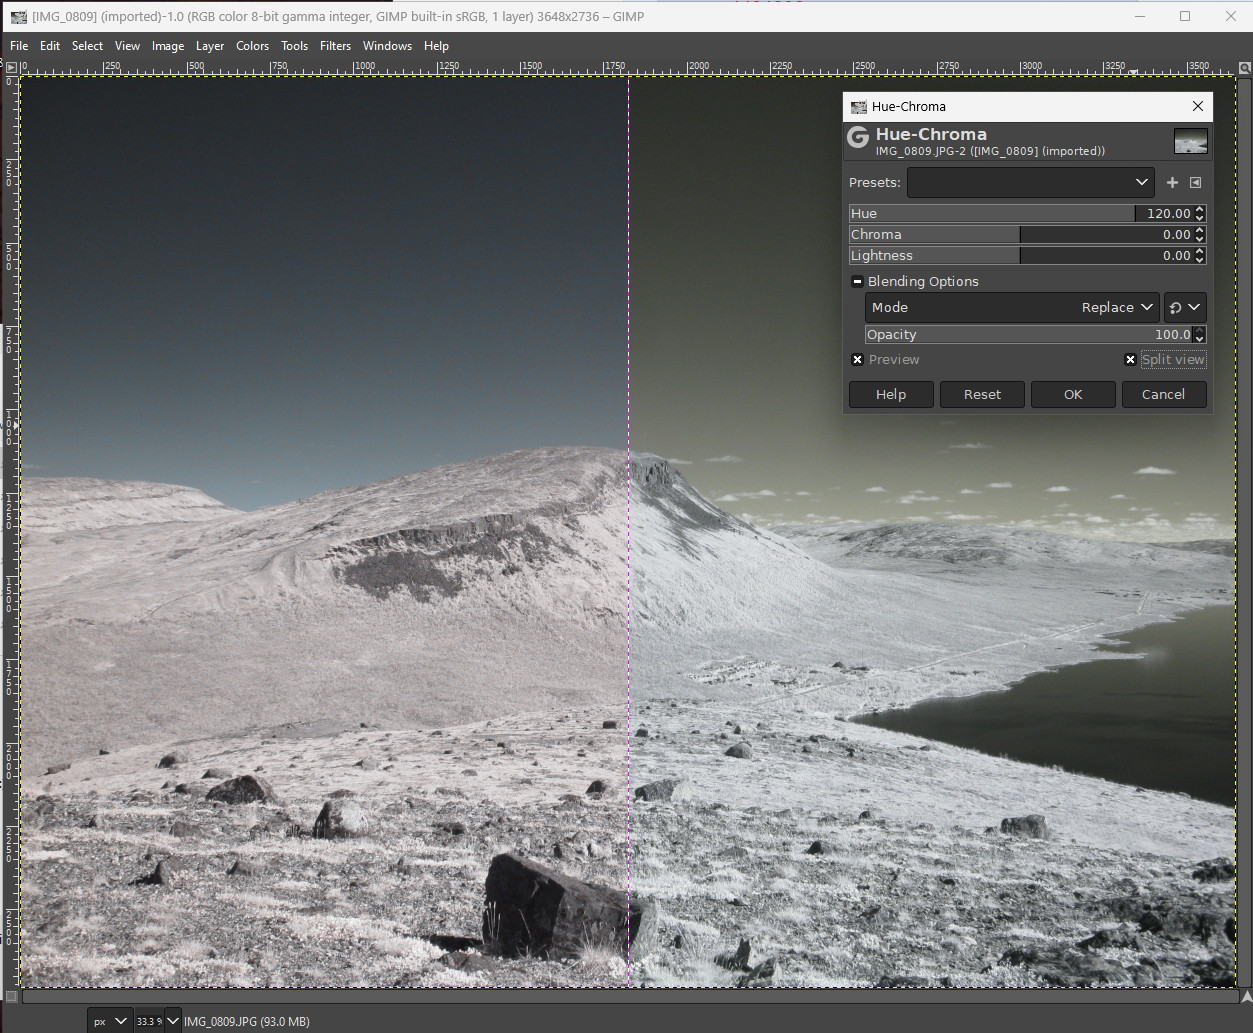
Task: Click the plus icon to save preset
Action: tap(1172, 182)
